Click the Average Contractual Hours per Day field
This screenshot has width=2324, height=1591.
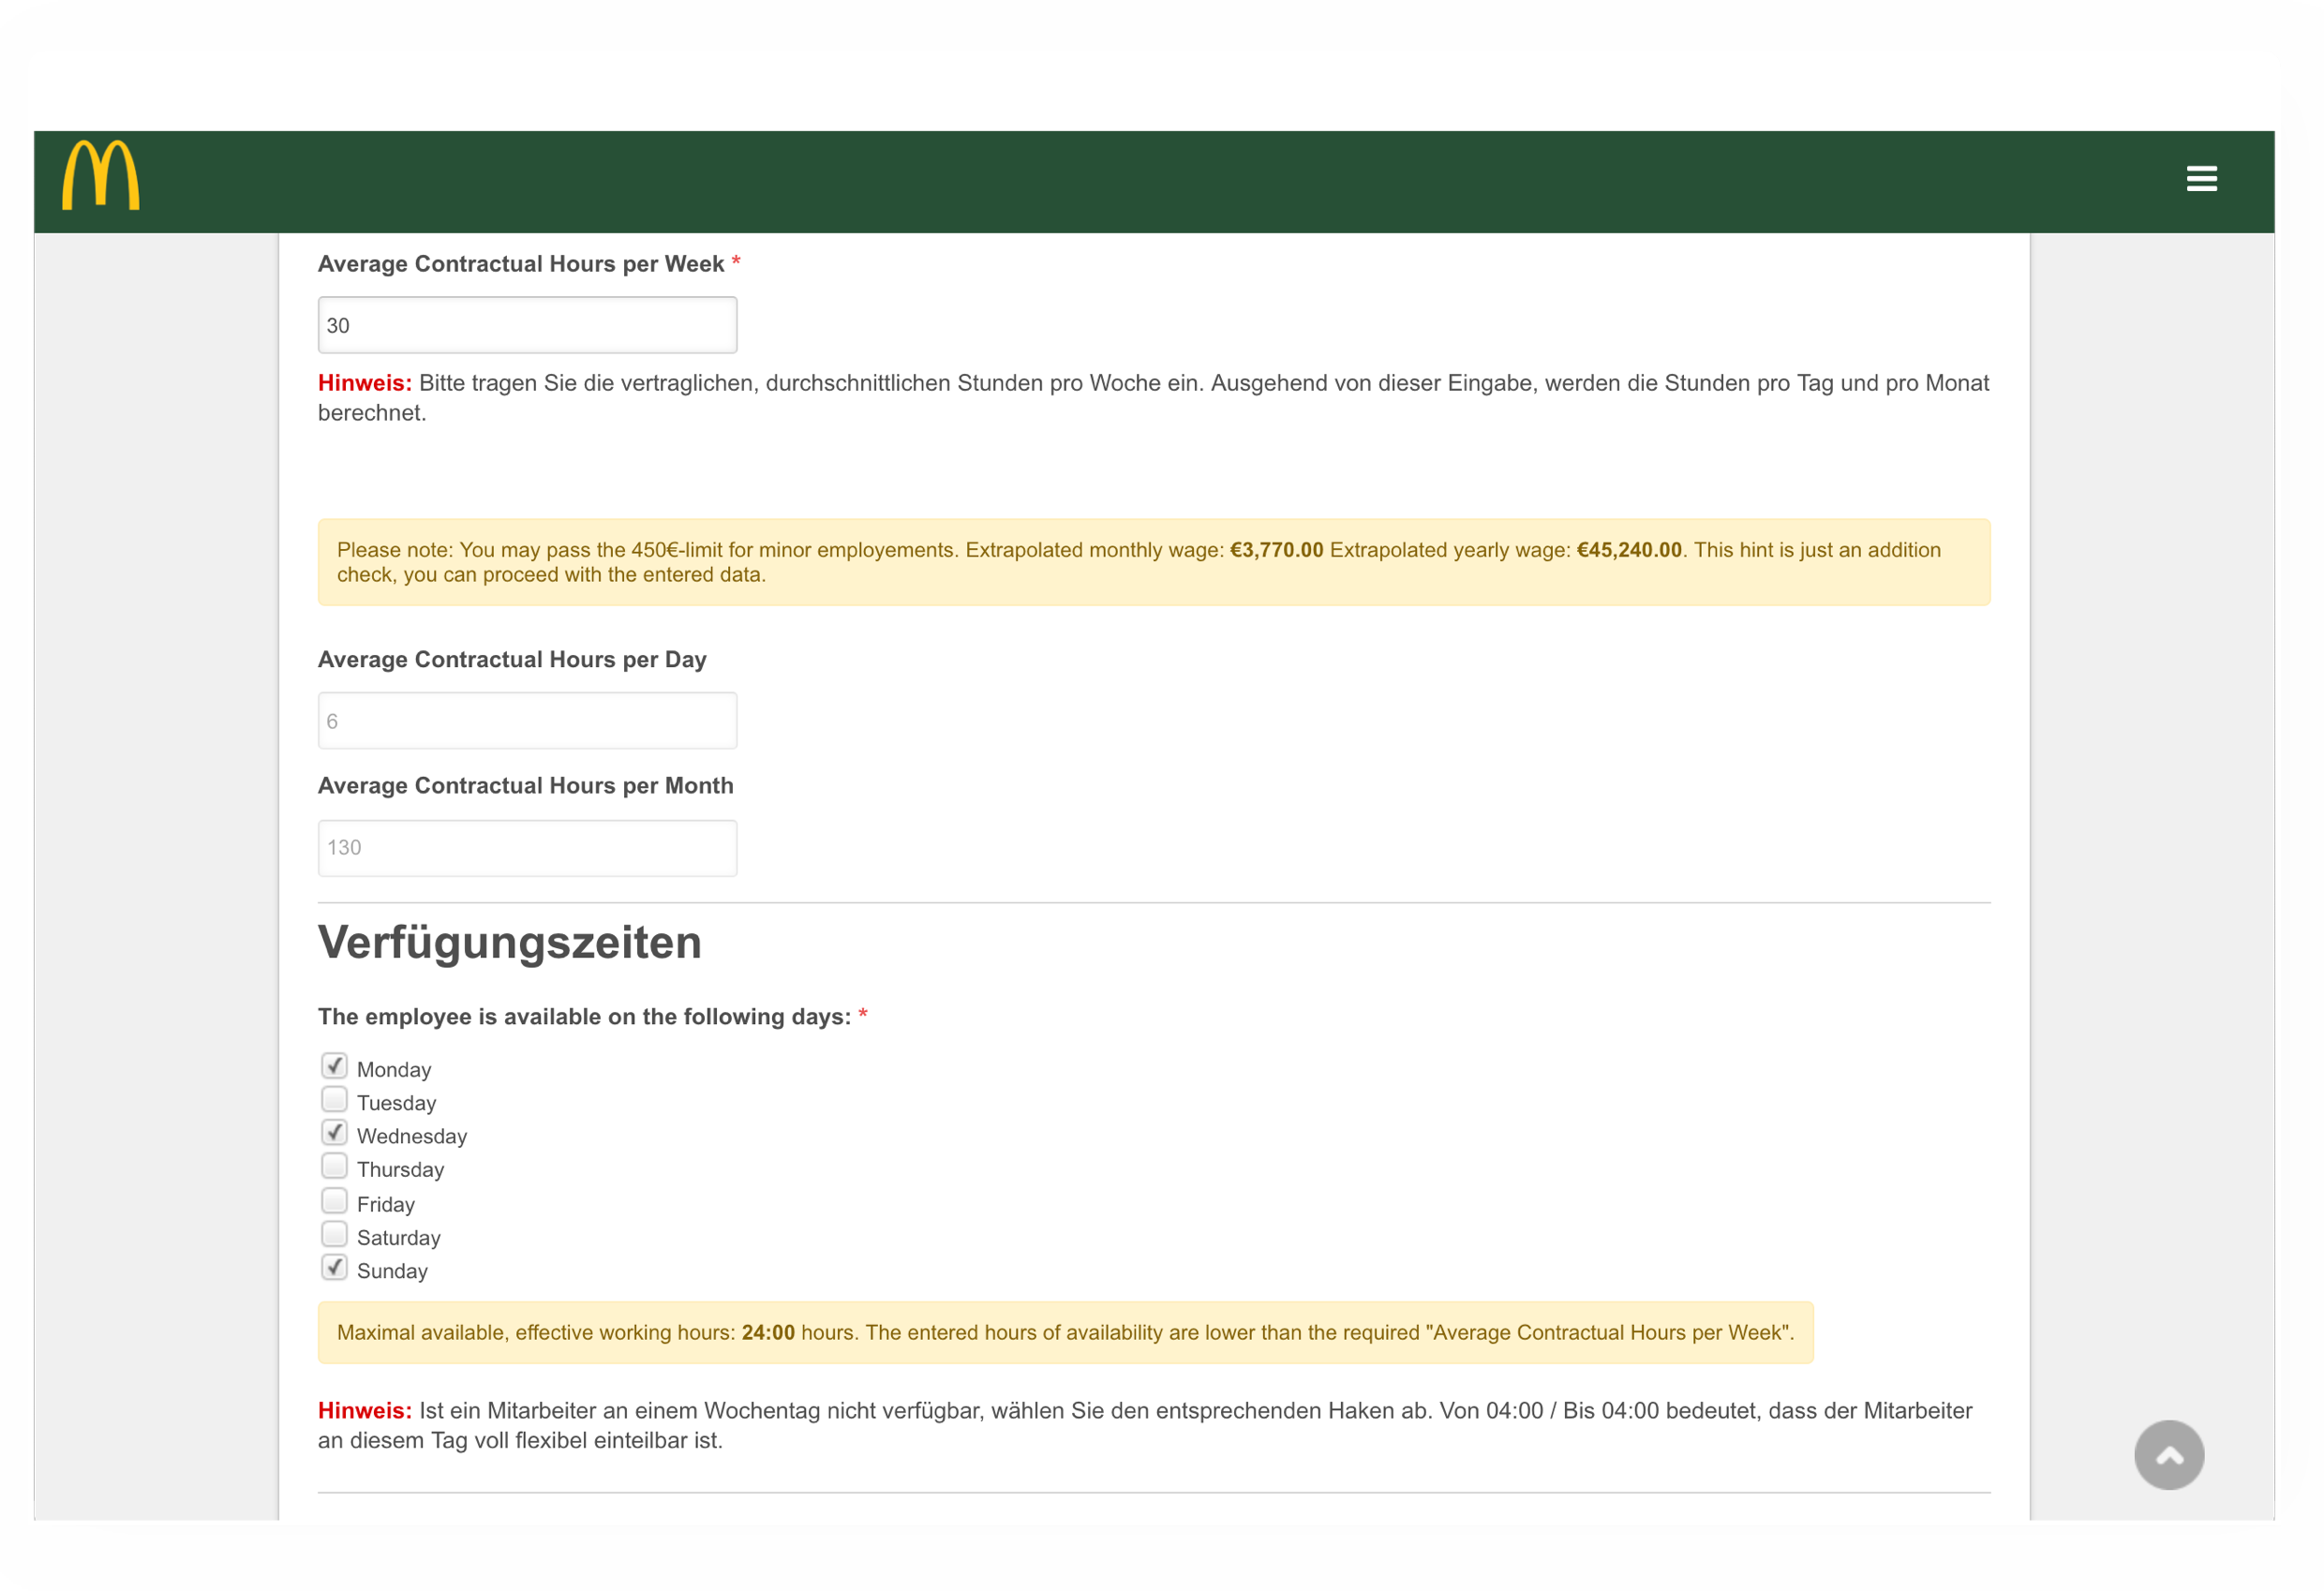[527, 721]
